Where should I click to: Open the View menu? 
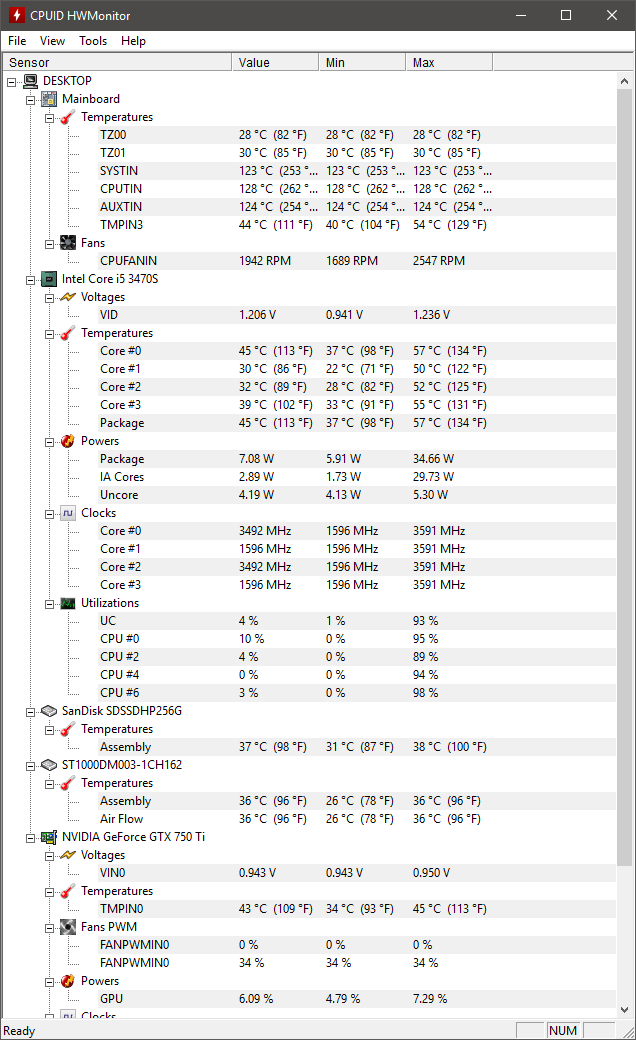point(52,41)
